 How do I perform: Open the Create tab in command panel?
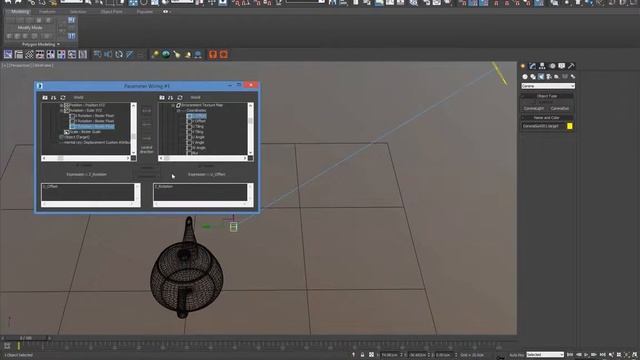[523, 66]
